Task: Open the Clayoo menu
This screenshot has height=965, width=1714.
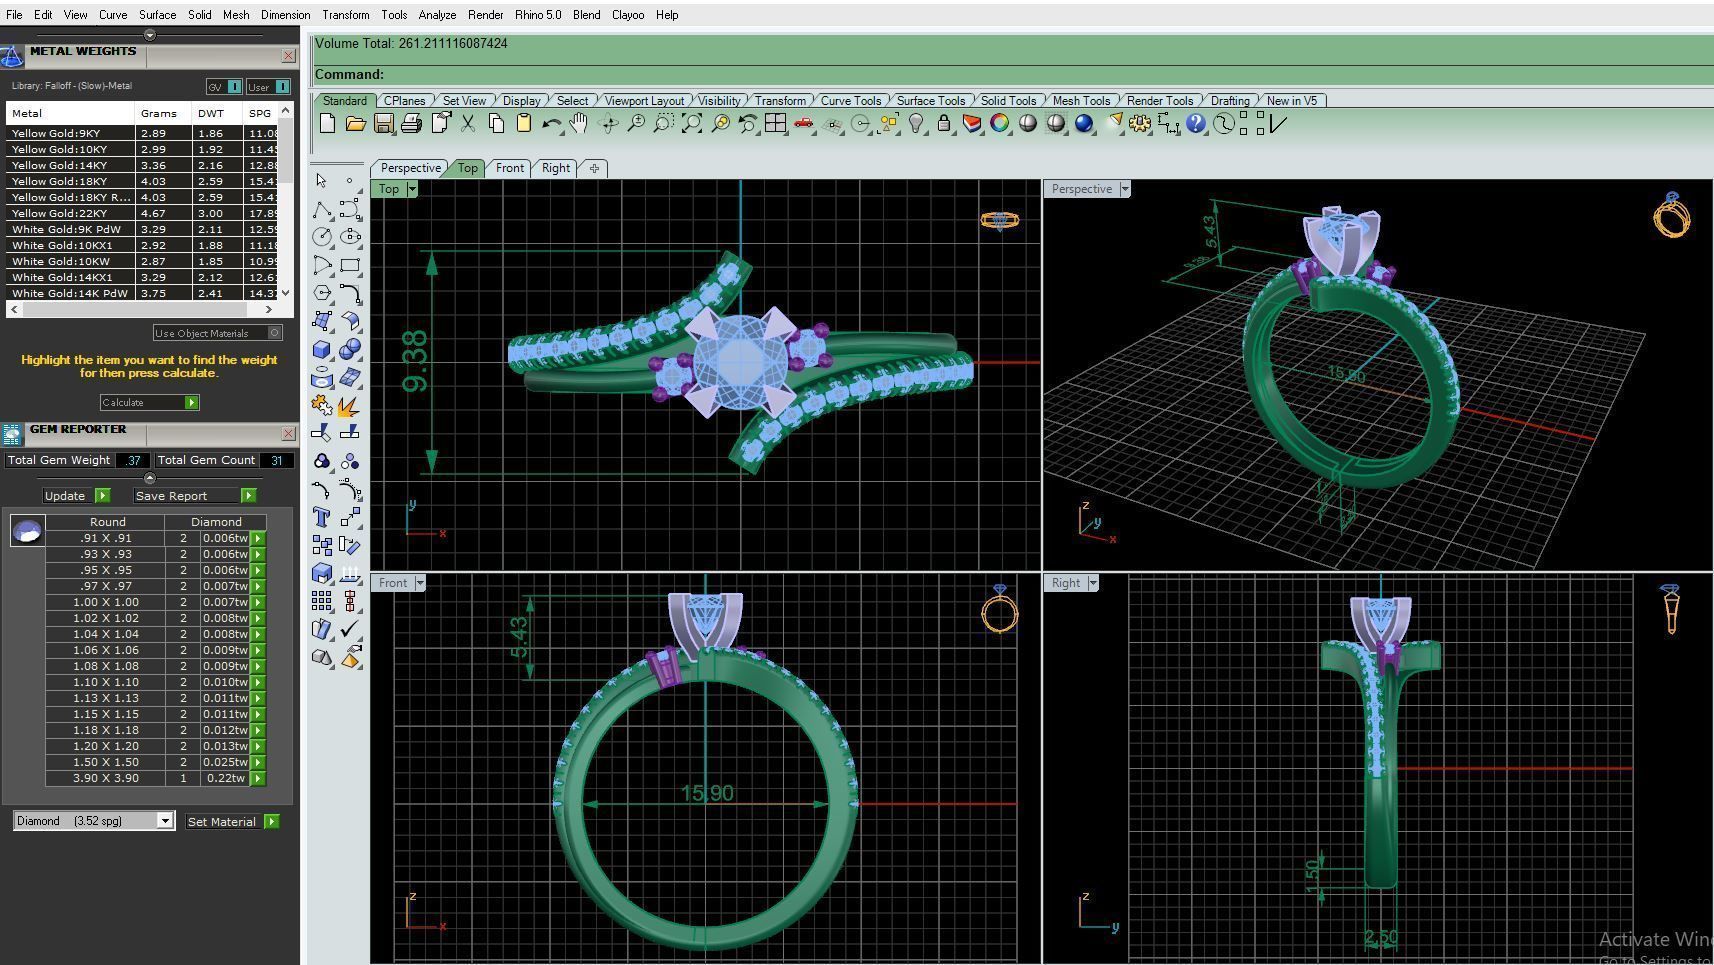Action: tap(628, 15)
